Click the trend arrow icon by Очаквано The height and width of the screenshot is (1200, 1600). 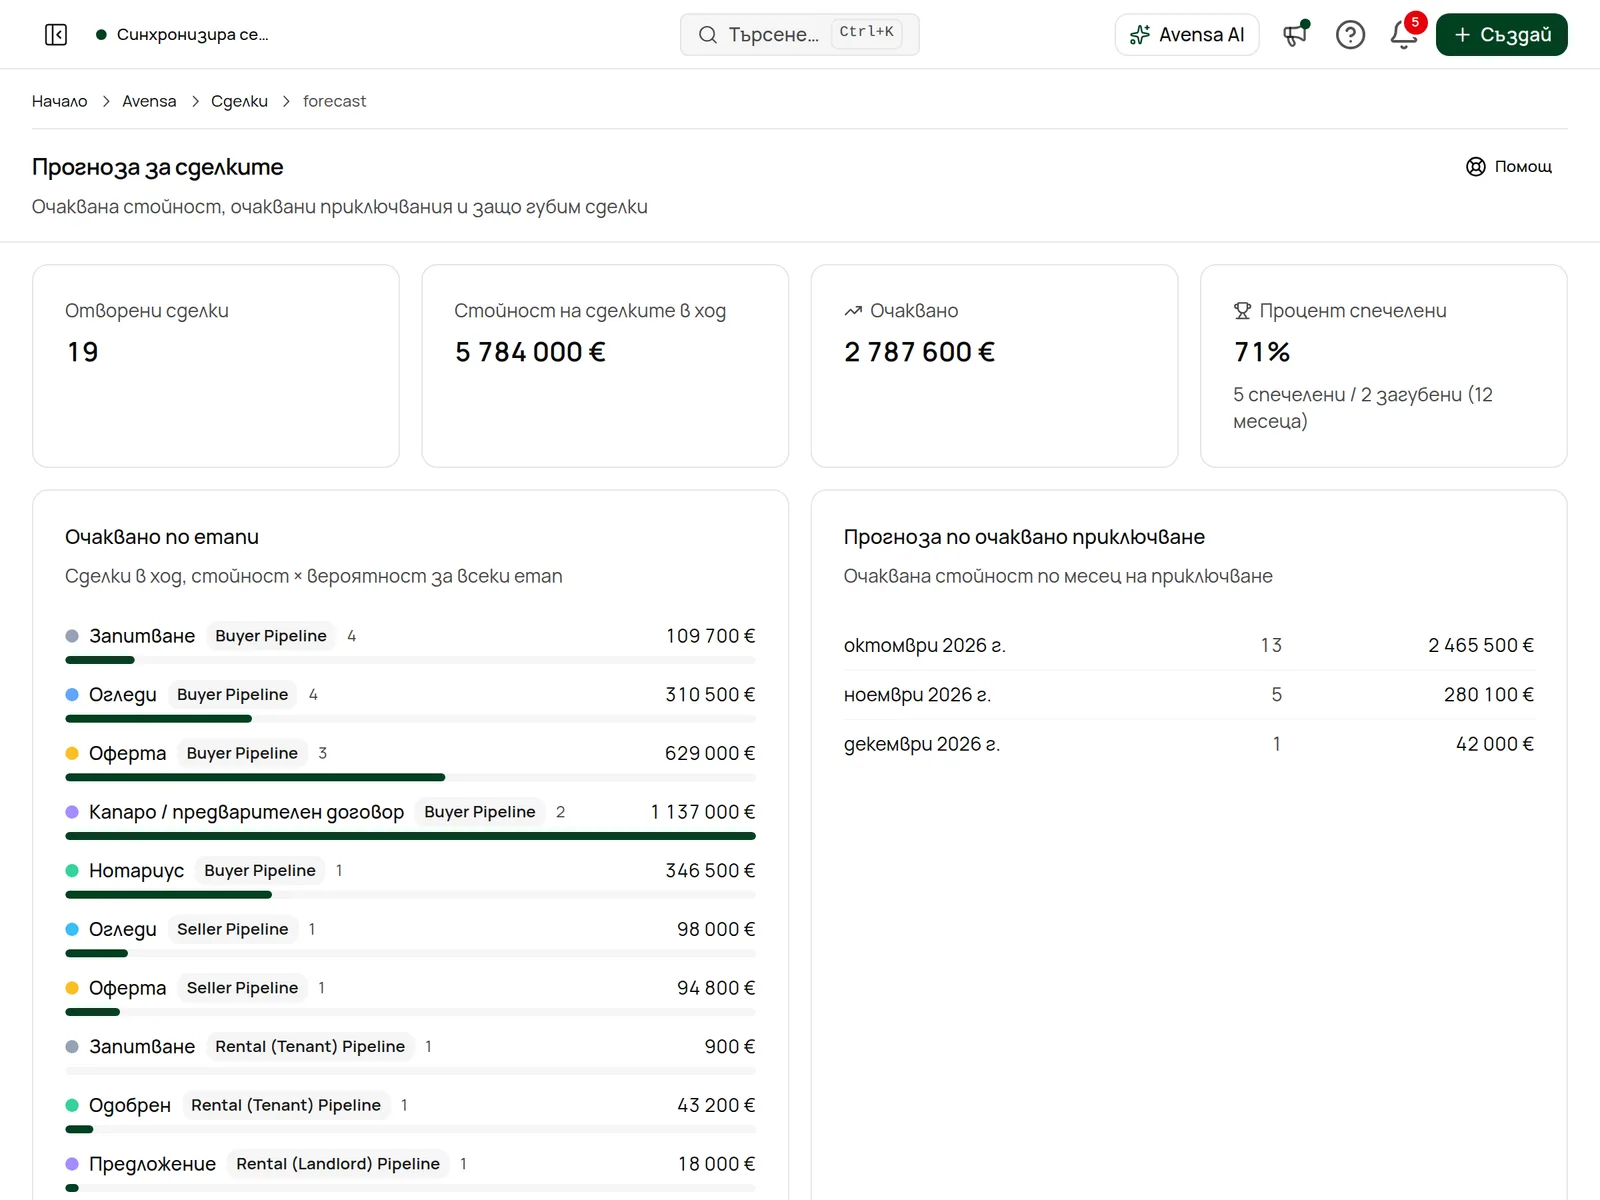coord(853,311)
